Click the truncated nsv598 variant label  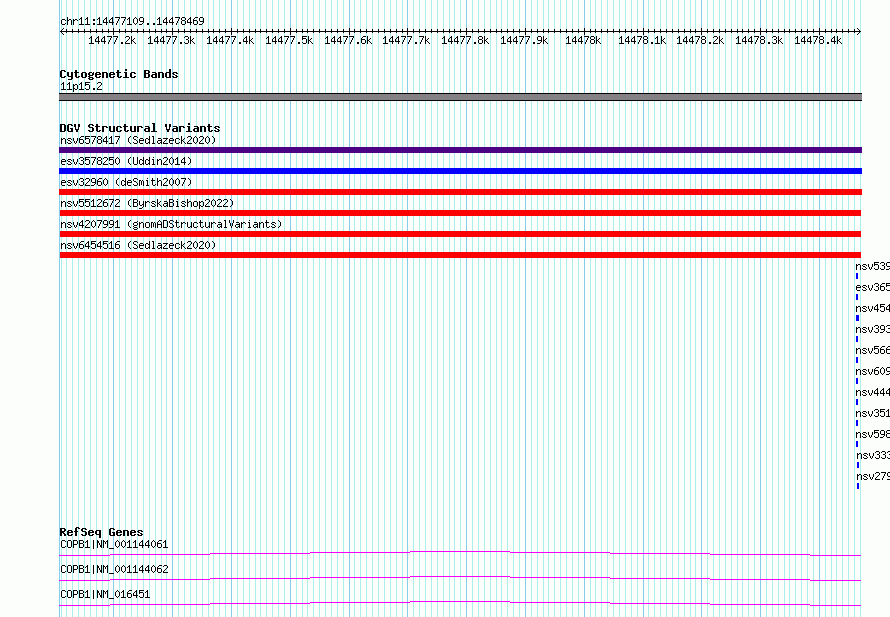click(872, 434)
